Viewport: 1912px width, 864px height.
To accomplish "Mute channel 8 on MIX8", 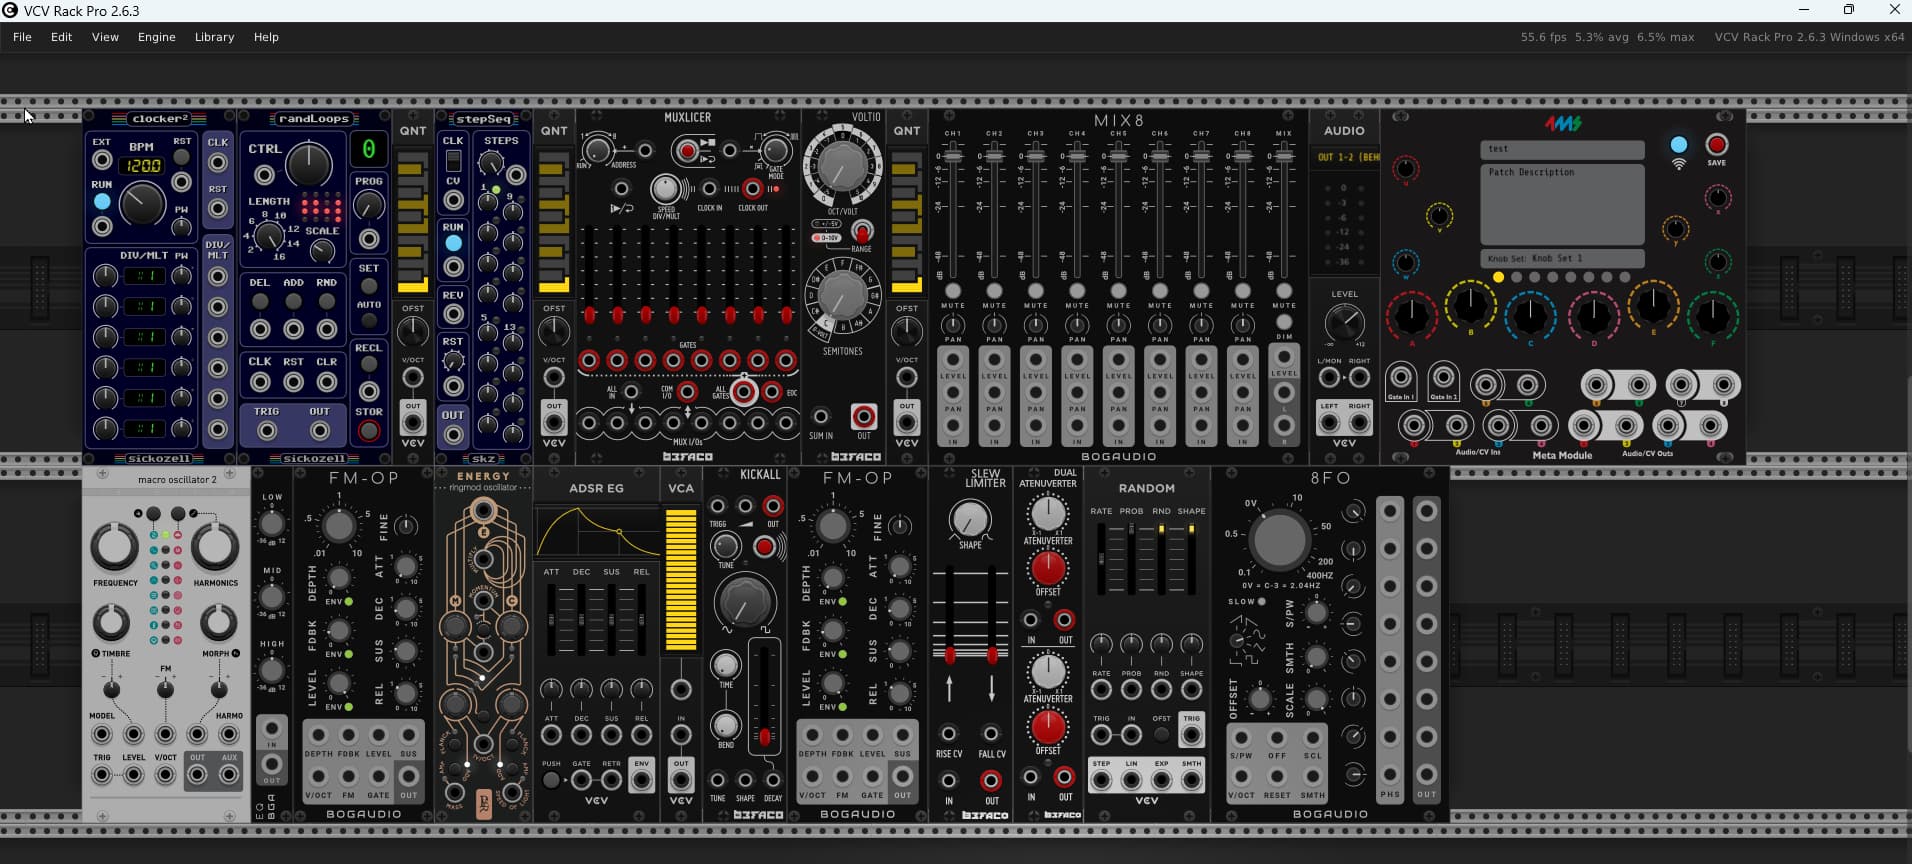I will tap(1242, 291).
